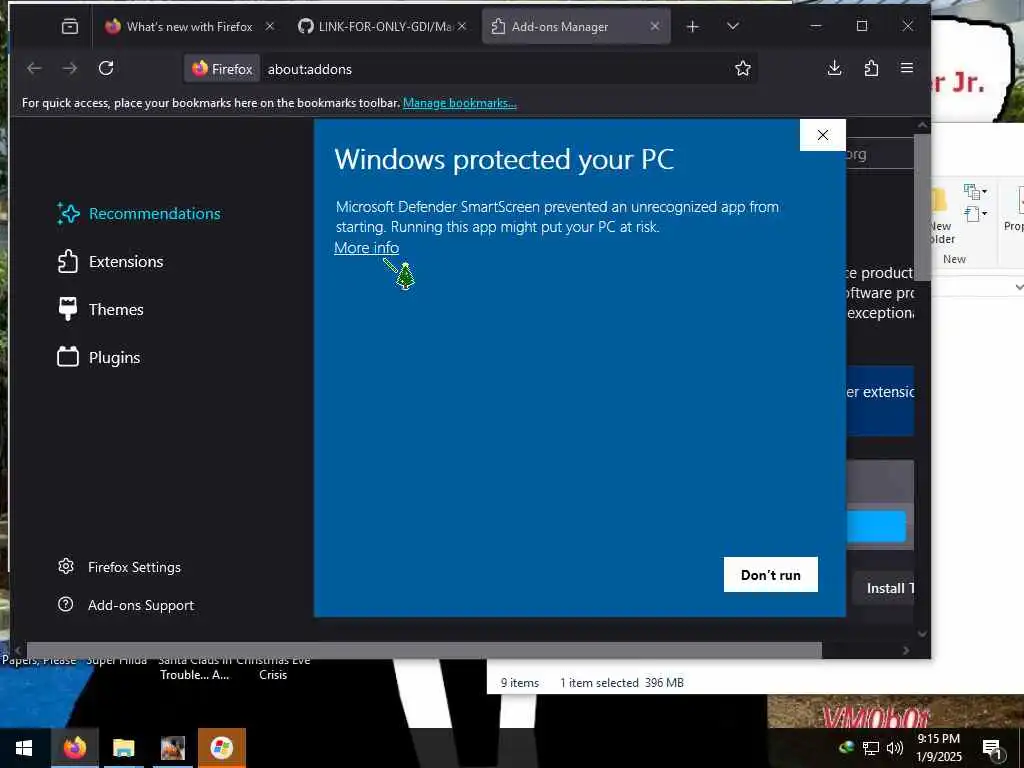Expand the Easy access dropdown in Explorer ribbon

(976, 214)
